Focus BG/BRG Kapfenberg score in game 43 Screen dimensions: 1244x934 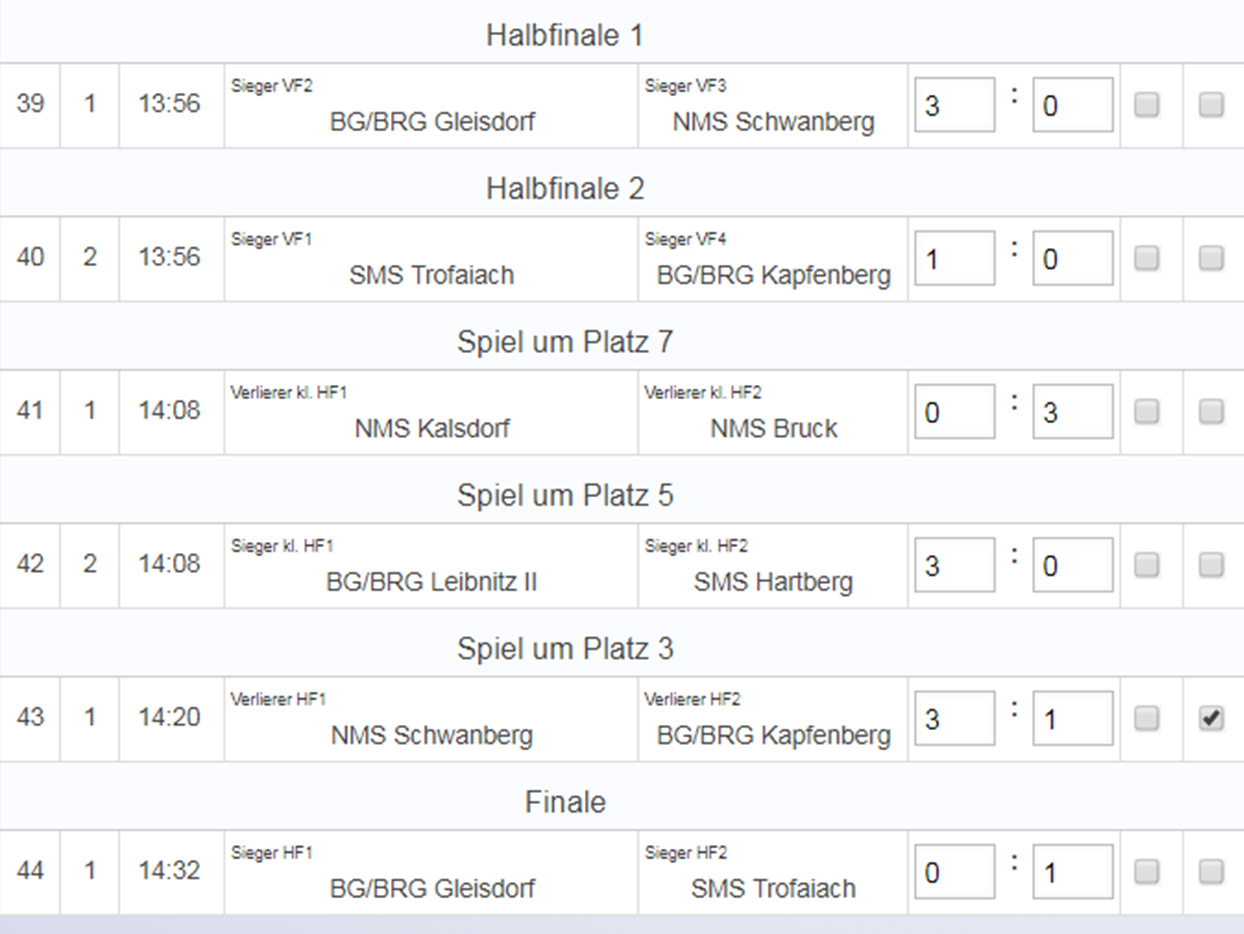click(x=1072, y=719)
